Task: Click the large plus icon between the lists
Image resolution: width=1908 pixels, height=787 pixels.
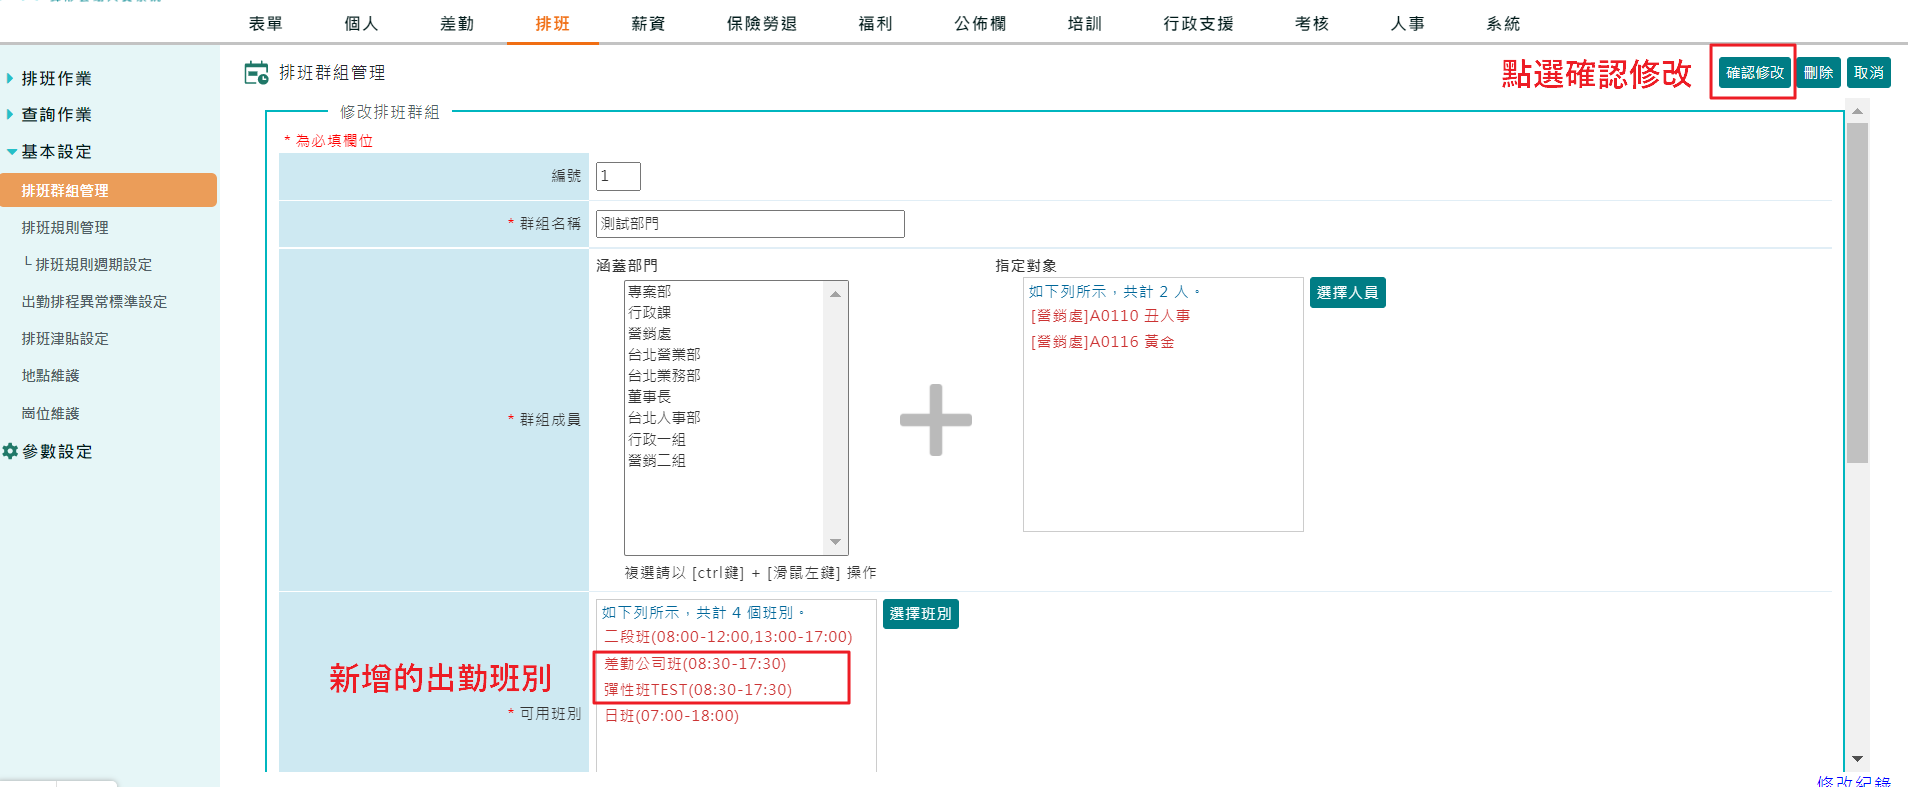Action: click(935, 420)
